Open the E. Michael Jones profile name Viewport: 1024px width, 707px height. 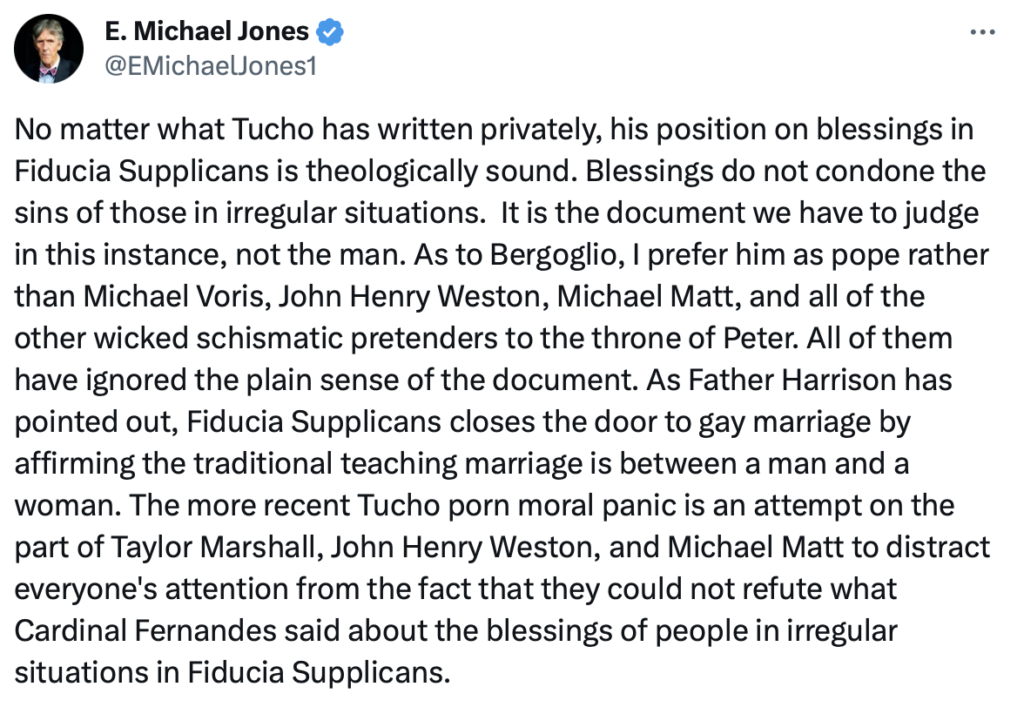click(x=207, y=31)
